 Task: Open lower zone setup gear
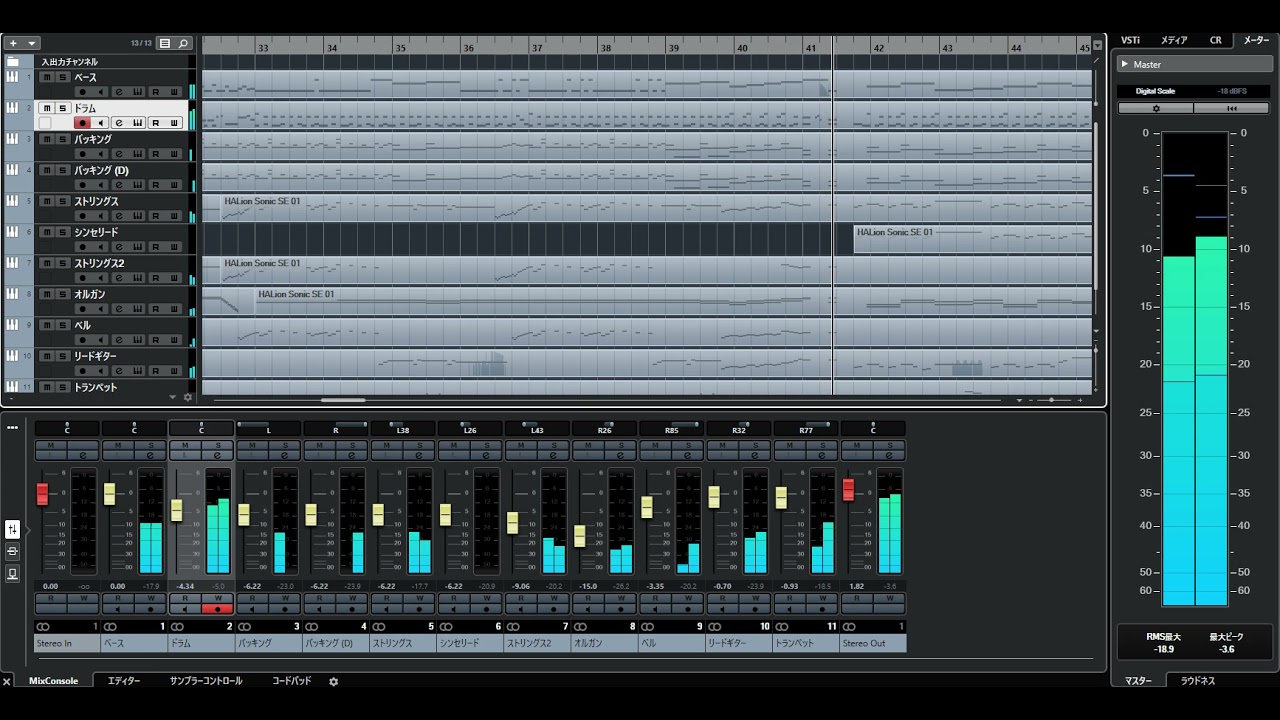point(334,681)
